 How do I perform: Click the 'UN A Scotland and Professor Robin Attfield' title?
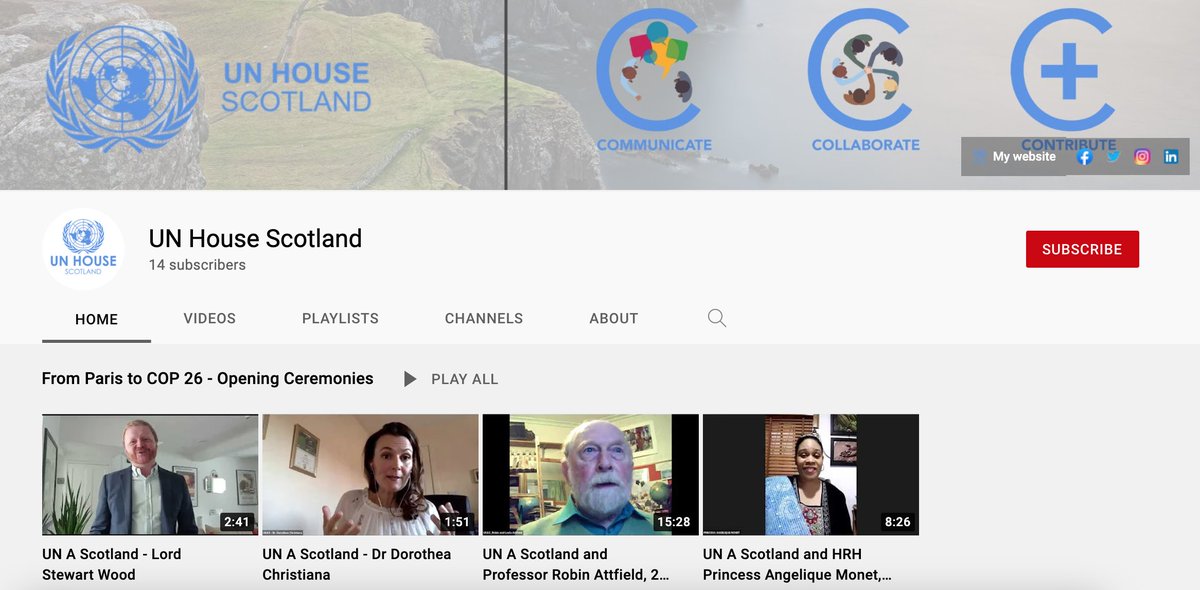[x=576, y=564]
